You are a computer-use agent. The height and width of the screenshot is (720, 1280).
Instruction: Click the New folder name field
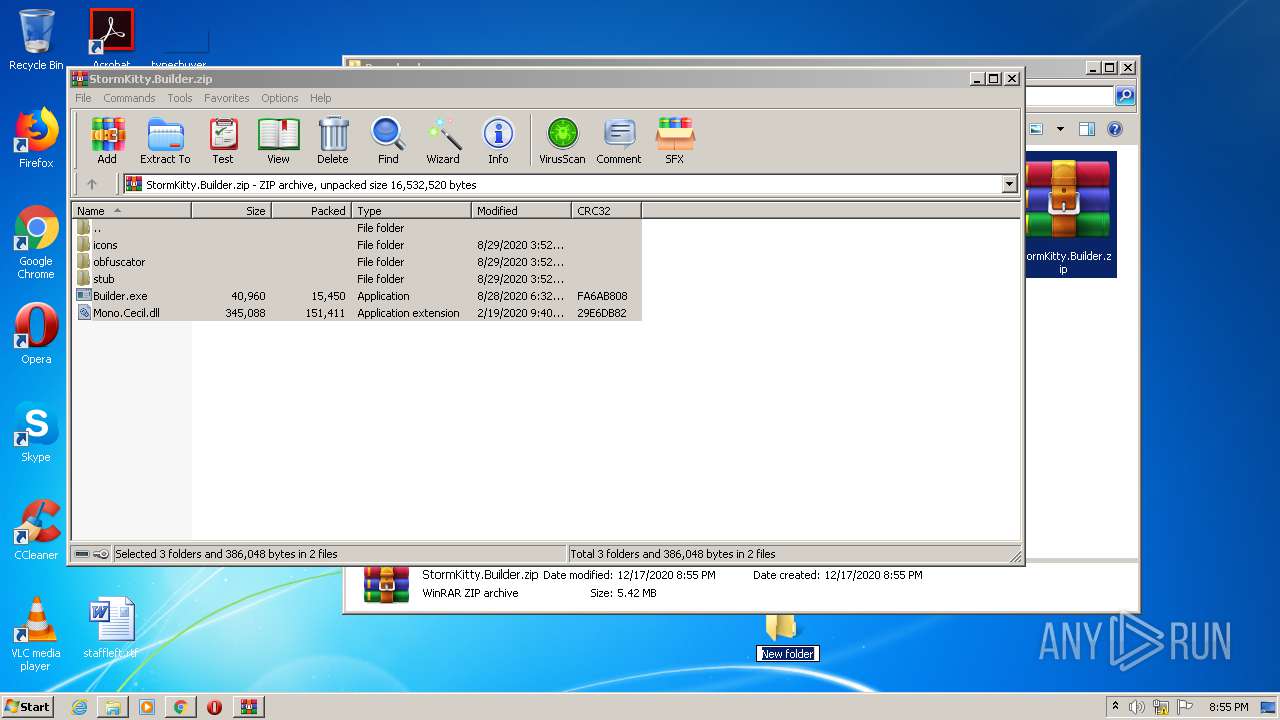787,654
